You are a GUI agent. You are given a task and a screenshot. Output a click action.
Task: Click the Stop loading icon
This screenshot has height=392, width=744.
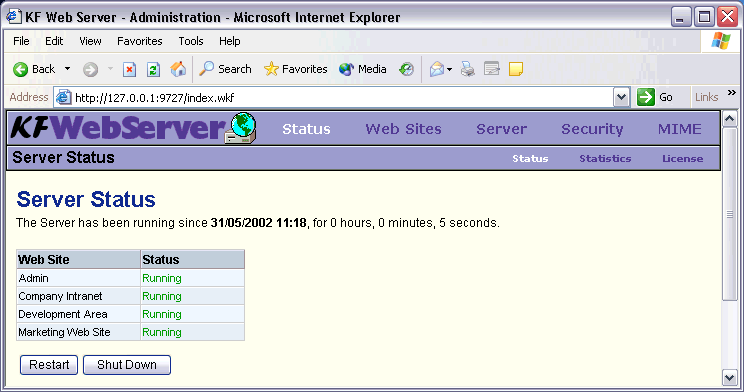tap(129, 70)
